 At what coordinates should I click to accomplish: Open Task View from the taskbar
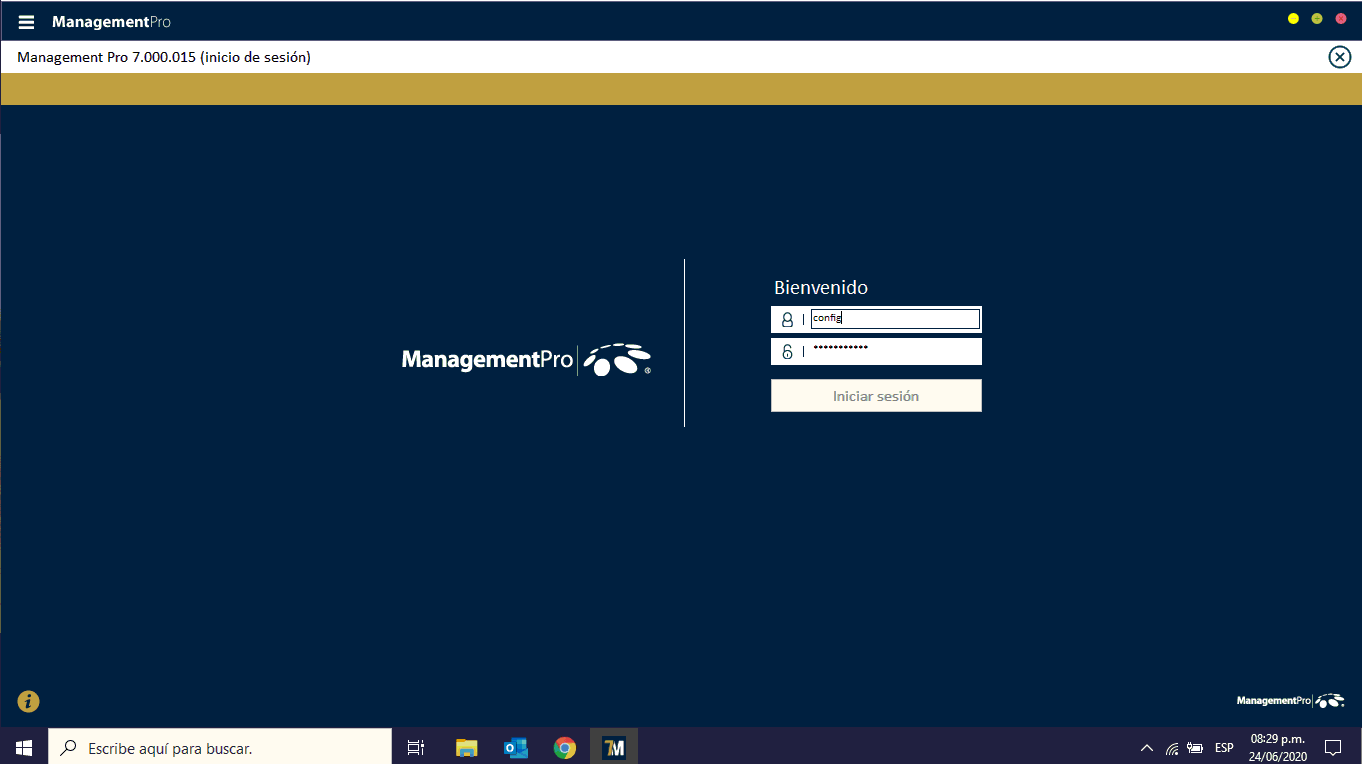(416, 747)
